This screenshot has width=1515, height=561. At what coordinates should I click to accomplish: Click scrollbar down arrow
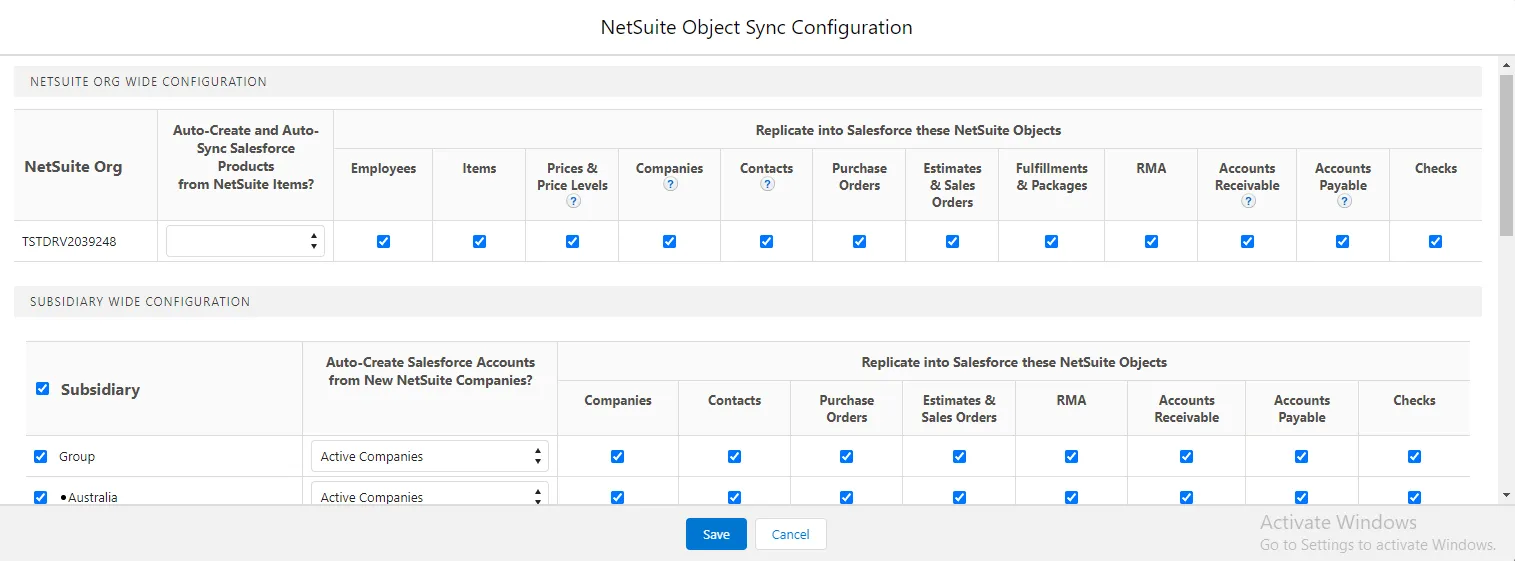tap(1506, 495)
